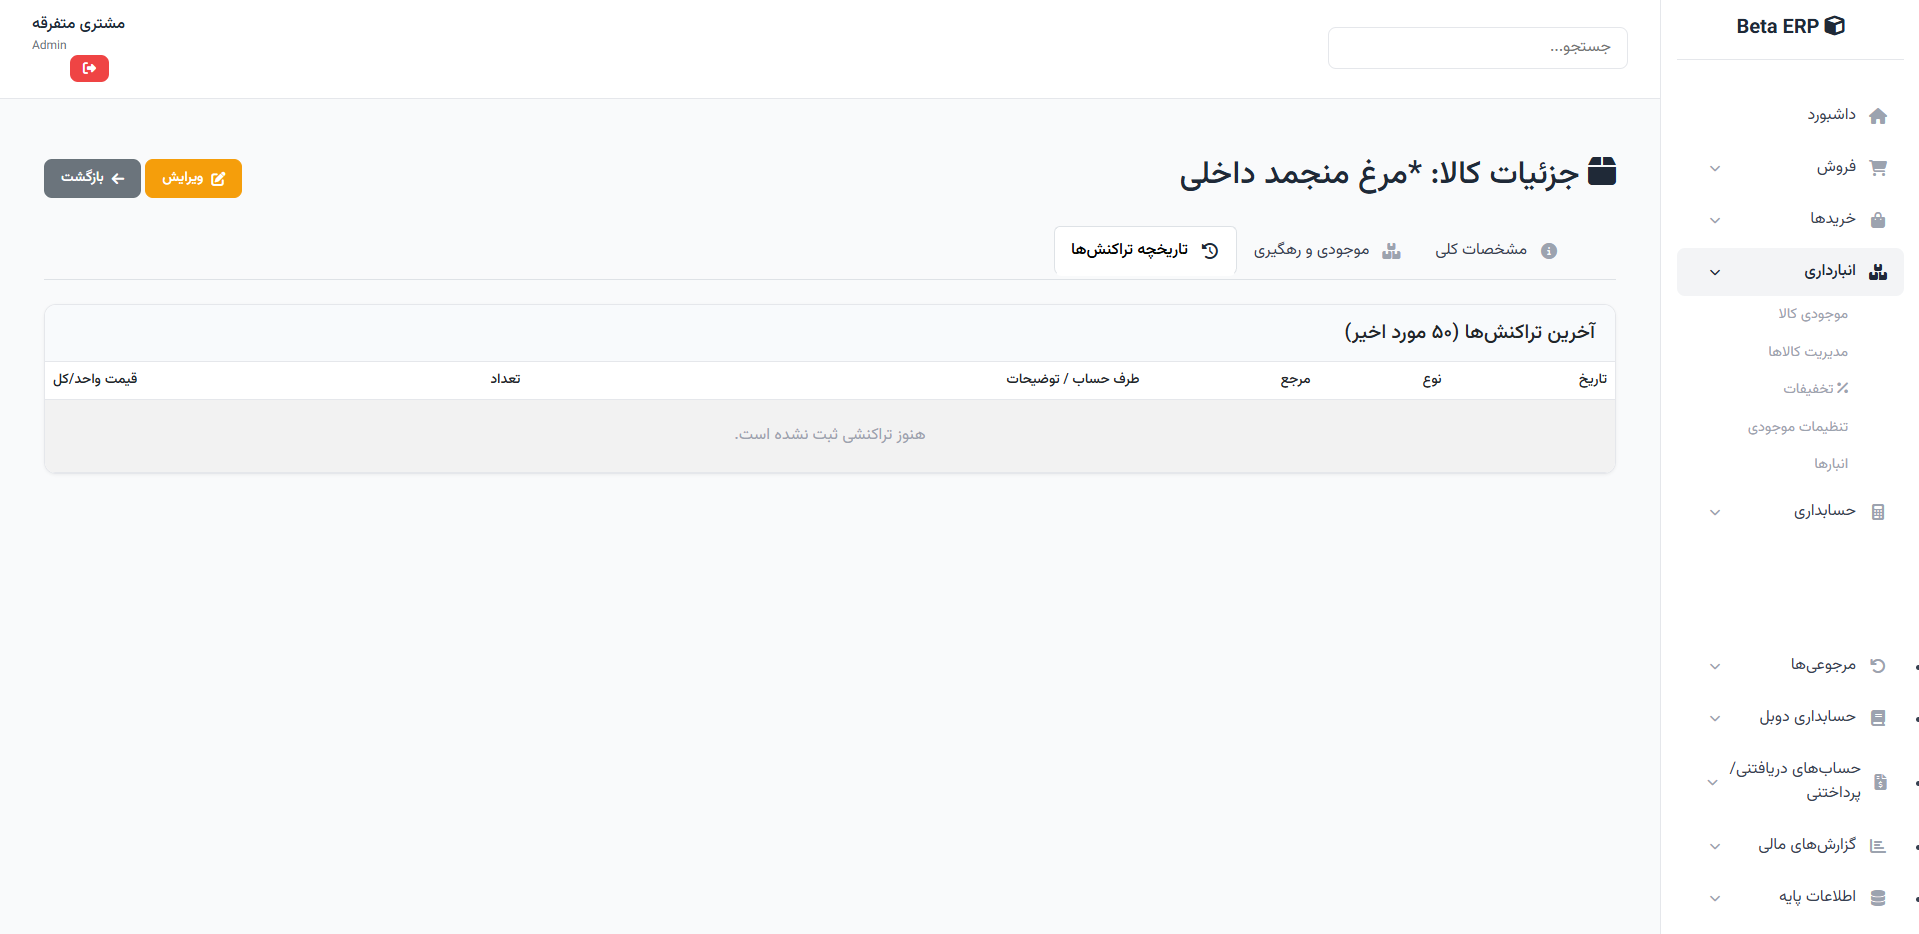Click the purchases bag icon
The image size is (1919, 934).
click(x=1878, y=220)
